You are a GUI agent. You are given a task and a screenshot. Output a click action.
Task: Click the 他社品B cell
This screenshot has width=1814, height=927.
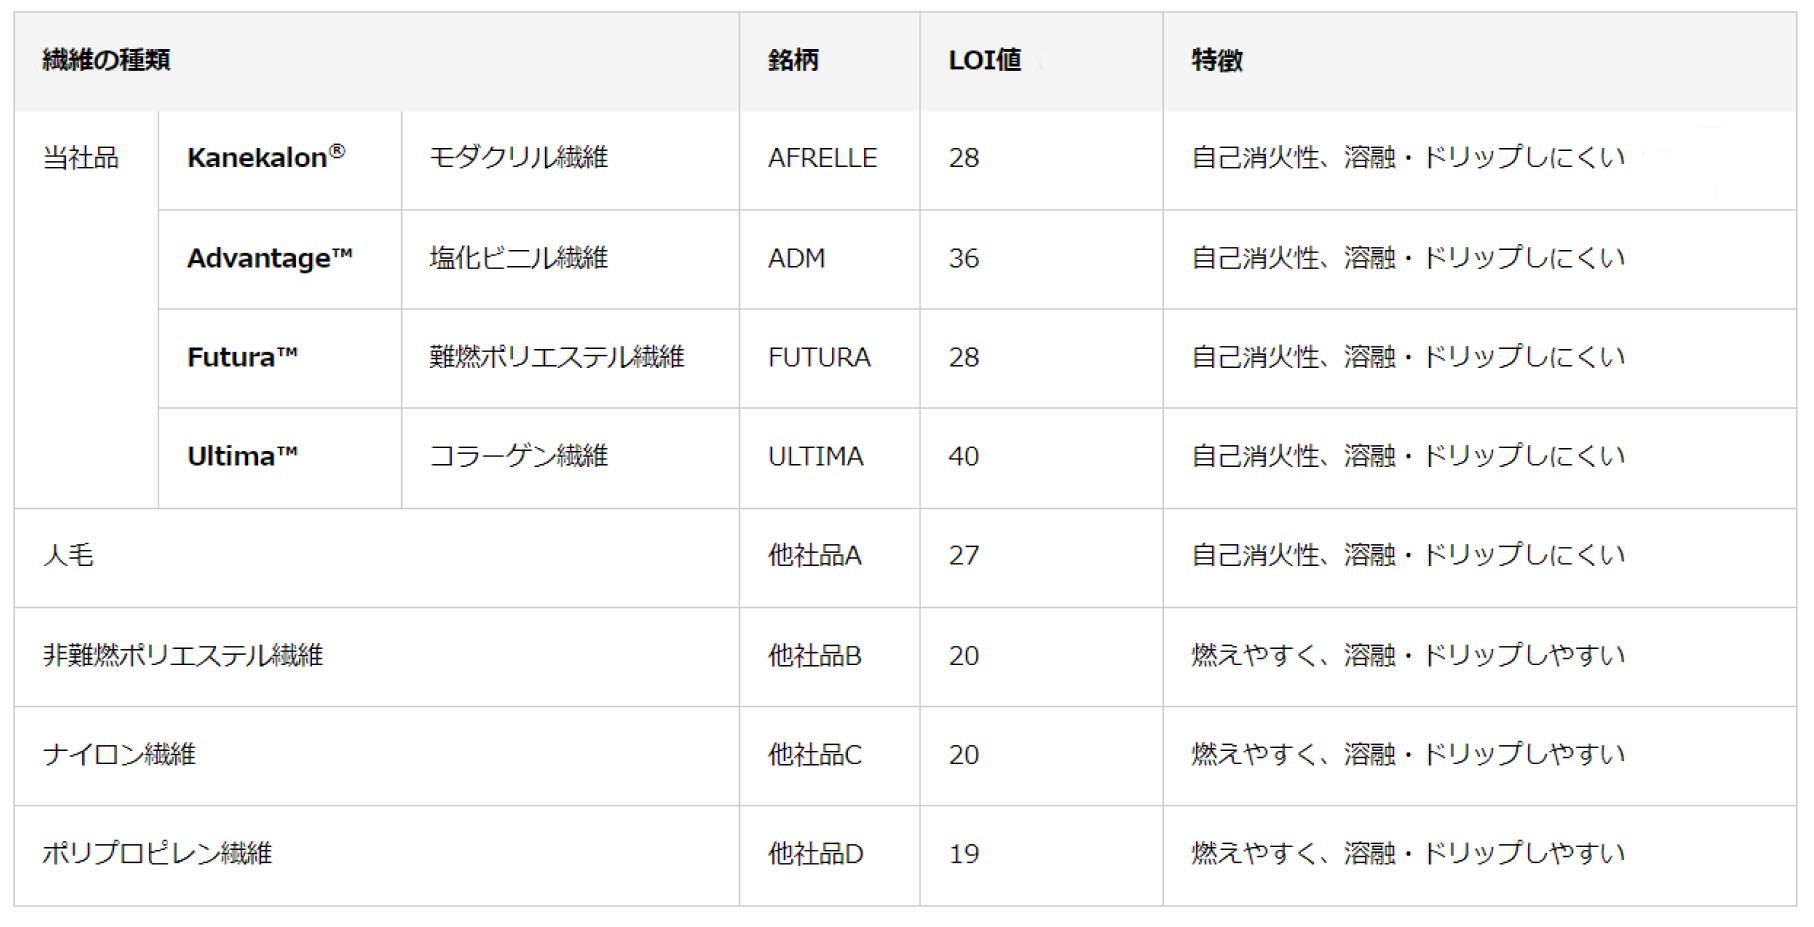(x=814, y=655)
